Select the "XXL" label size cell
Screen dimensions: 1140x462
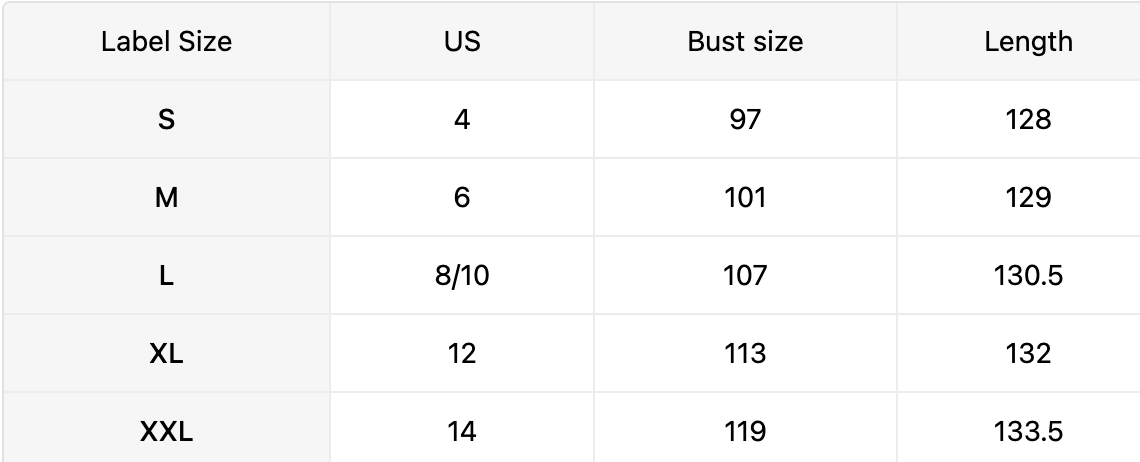[x=166, y=432]
